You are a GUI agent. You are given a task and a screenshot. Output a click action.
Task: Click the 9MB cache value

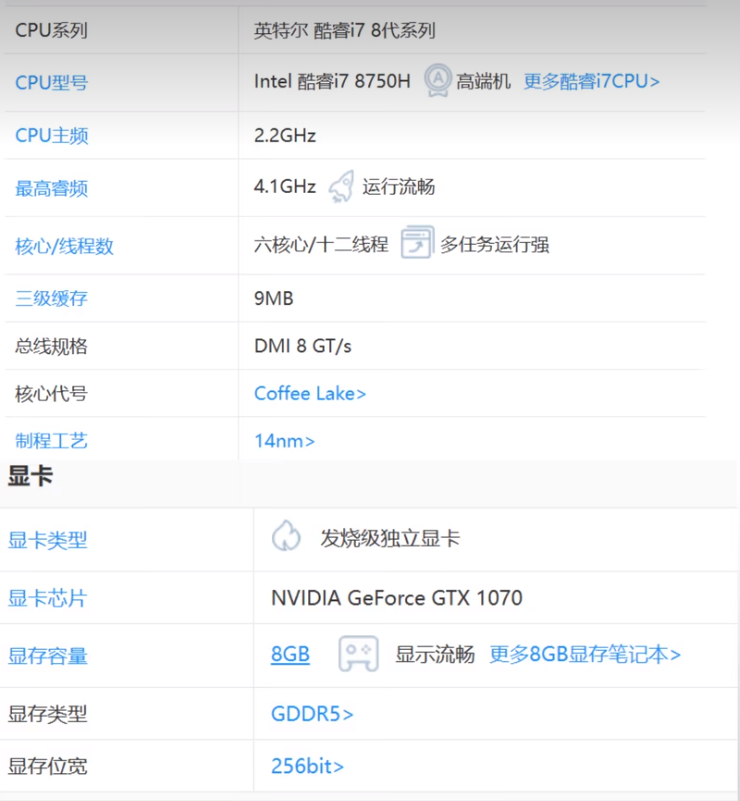274,298
